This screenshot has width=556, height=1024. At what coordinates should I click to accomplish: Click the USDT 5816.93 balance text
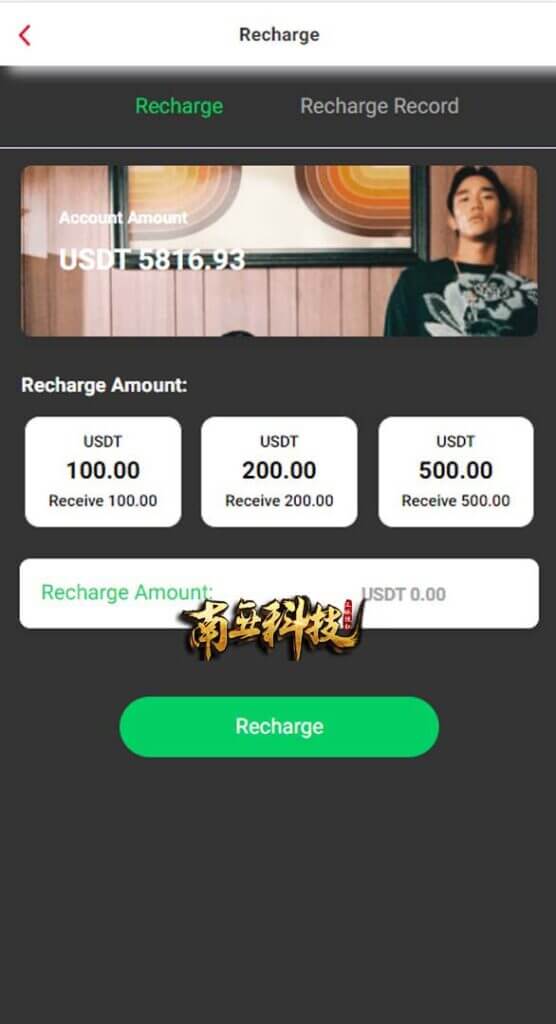tap(152, 259)
